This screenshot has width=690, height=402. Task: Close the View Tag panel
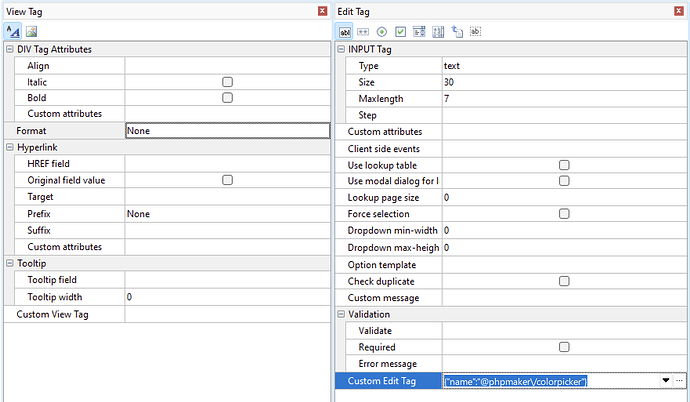322,10
